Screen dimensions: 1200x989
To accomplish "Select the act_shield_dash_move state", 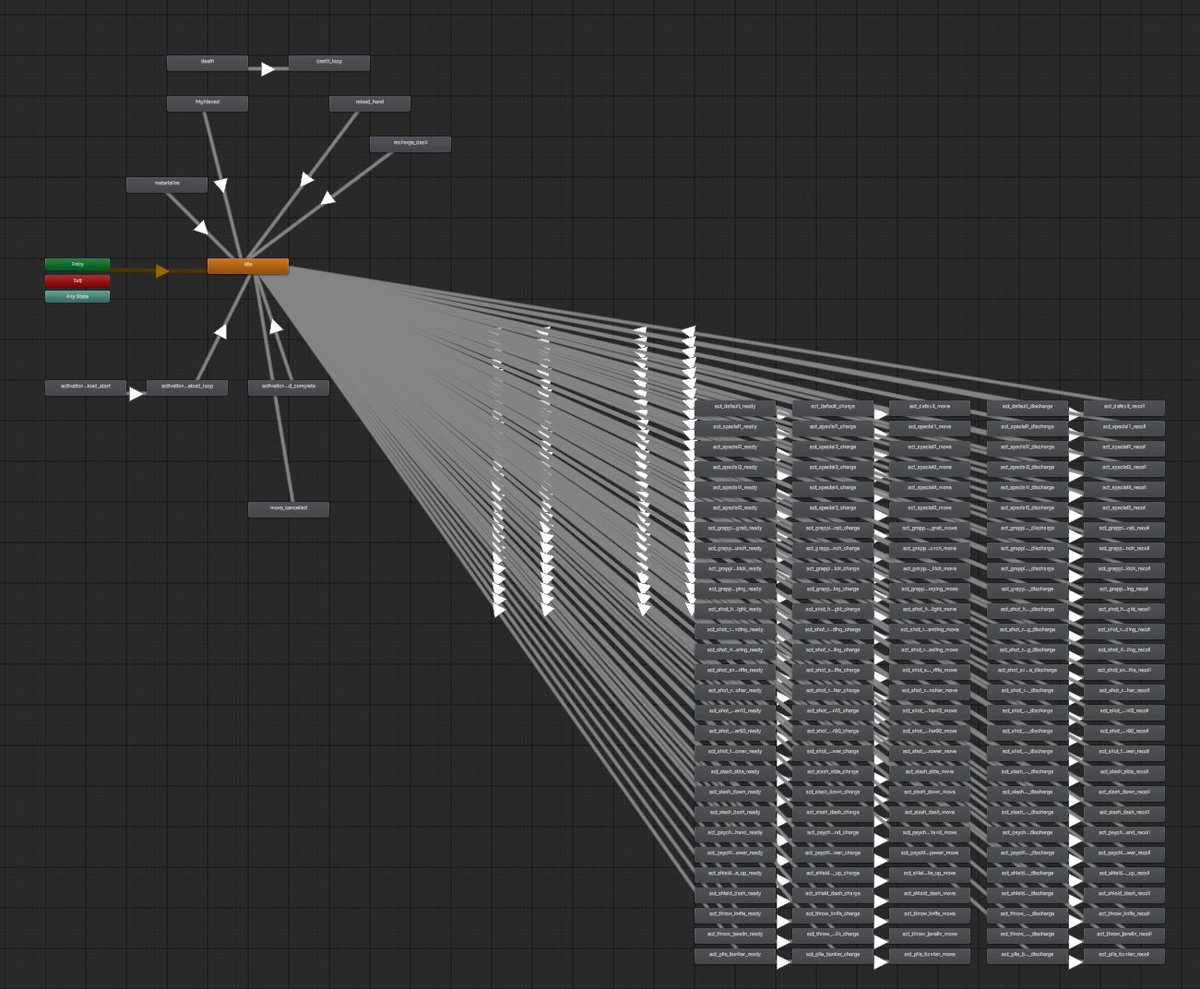I will [930, 894].
